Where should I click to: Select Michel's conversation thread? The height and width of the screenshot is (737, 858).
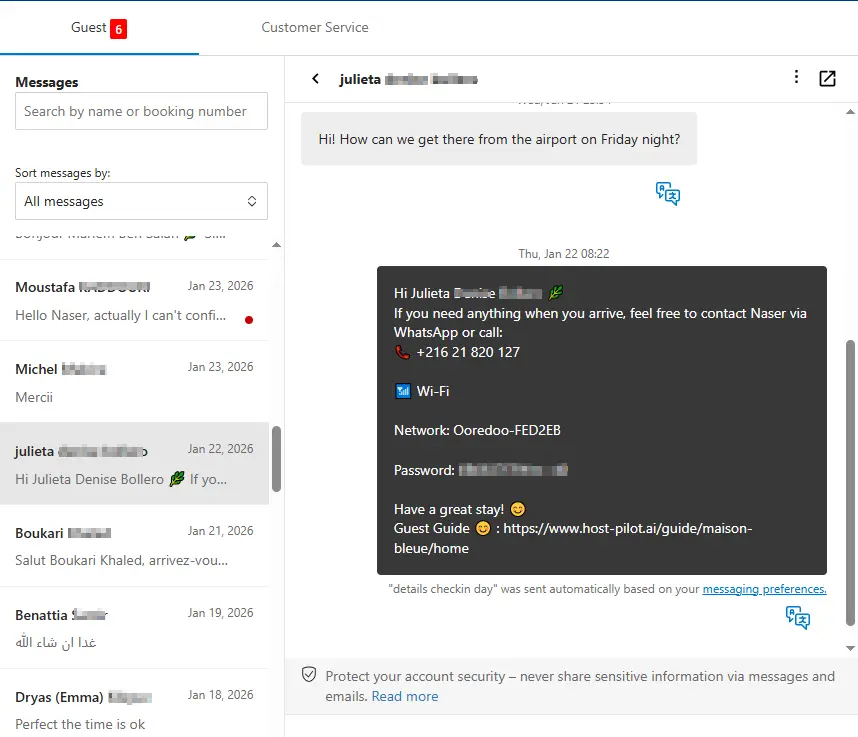(135, 382)
